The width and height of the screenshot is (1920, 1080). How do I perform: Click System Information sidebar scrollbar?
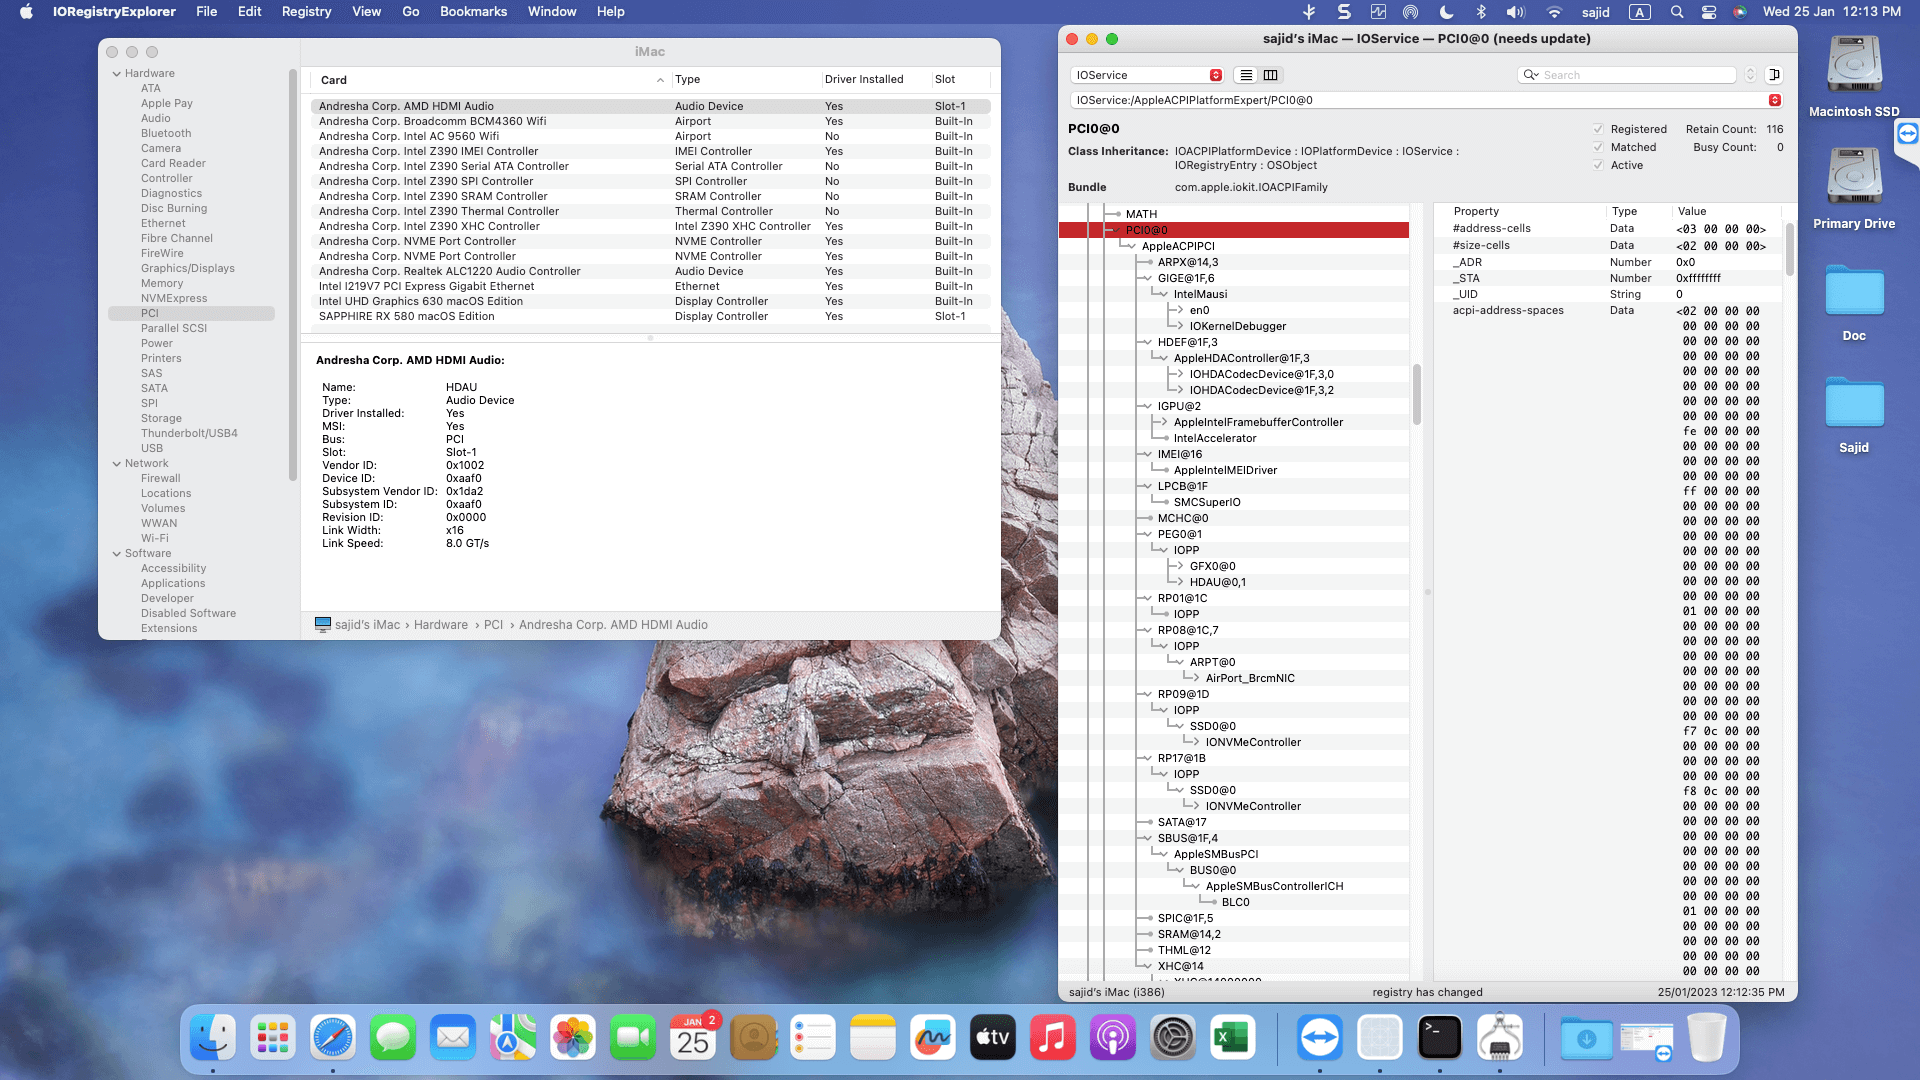[292, 275]
